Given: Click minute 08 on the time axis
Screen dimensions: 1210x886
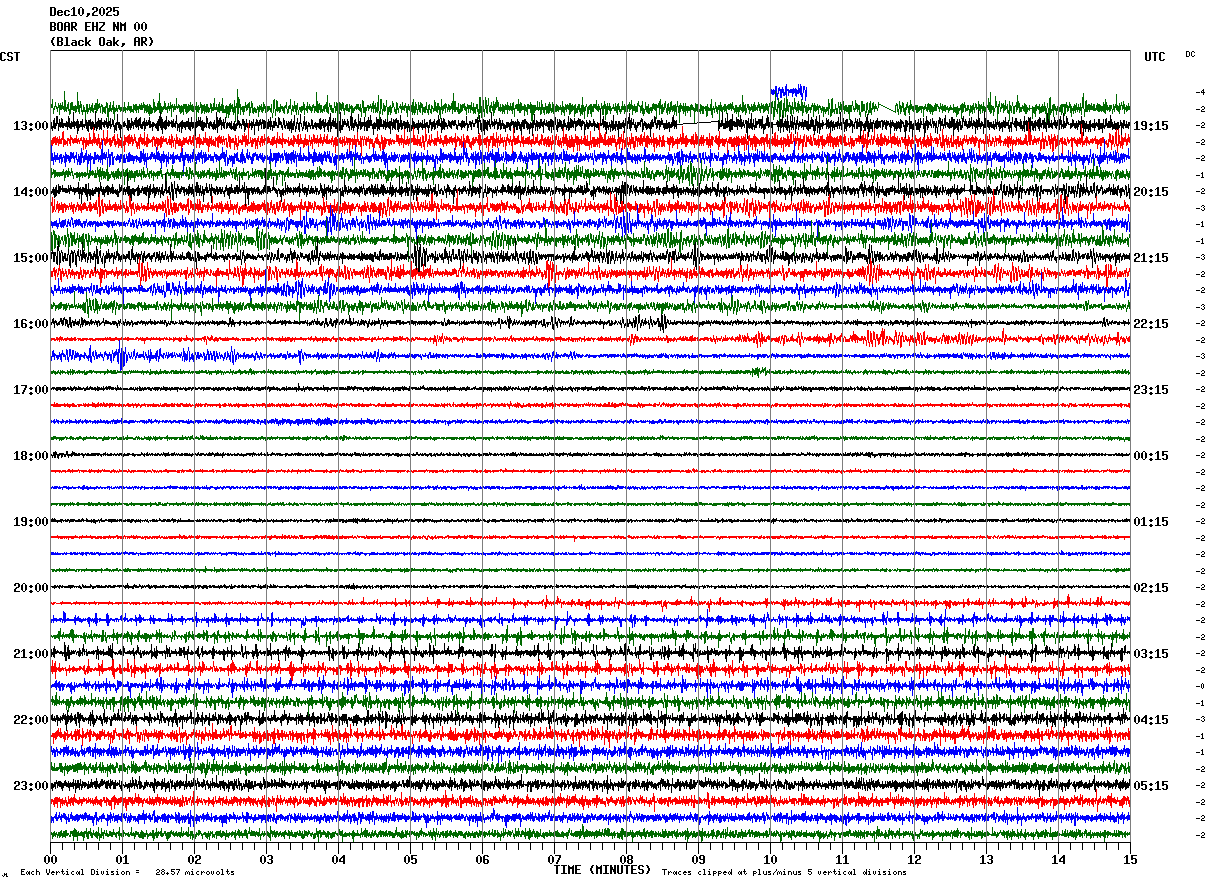Looking at the screenshot, I should pyautogui.click(x=626, y=859).
